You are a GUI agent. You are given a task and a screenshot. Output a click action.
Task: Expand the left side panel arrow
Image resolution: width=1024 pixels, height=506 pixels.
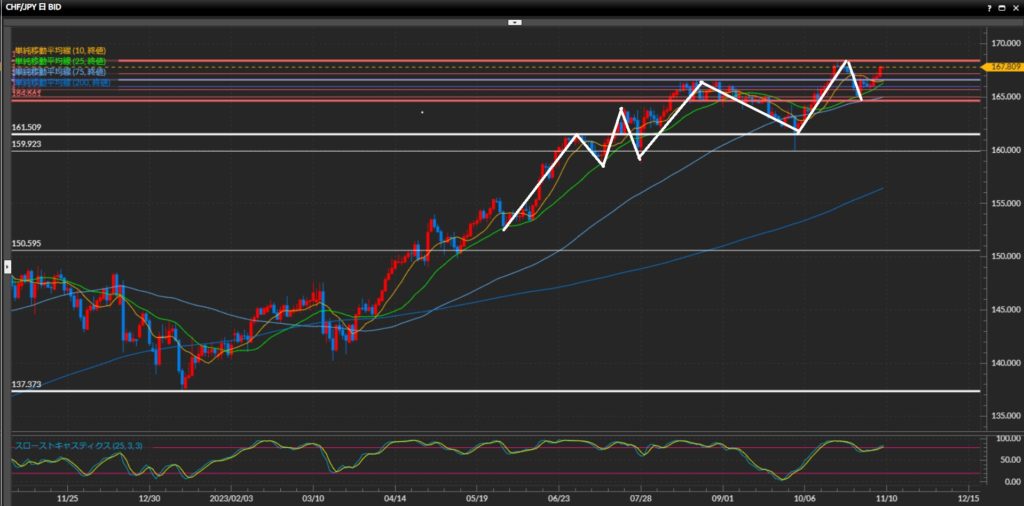click(x=5, y=266)
